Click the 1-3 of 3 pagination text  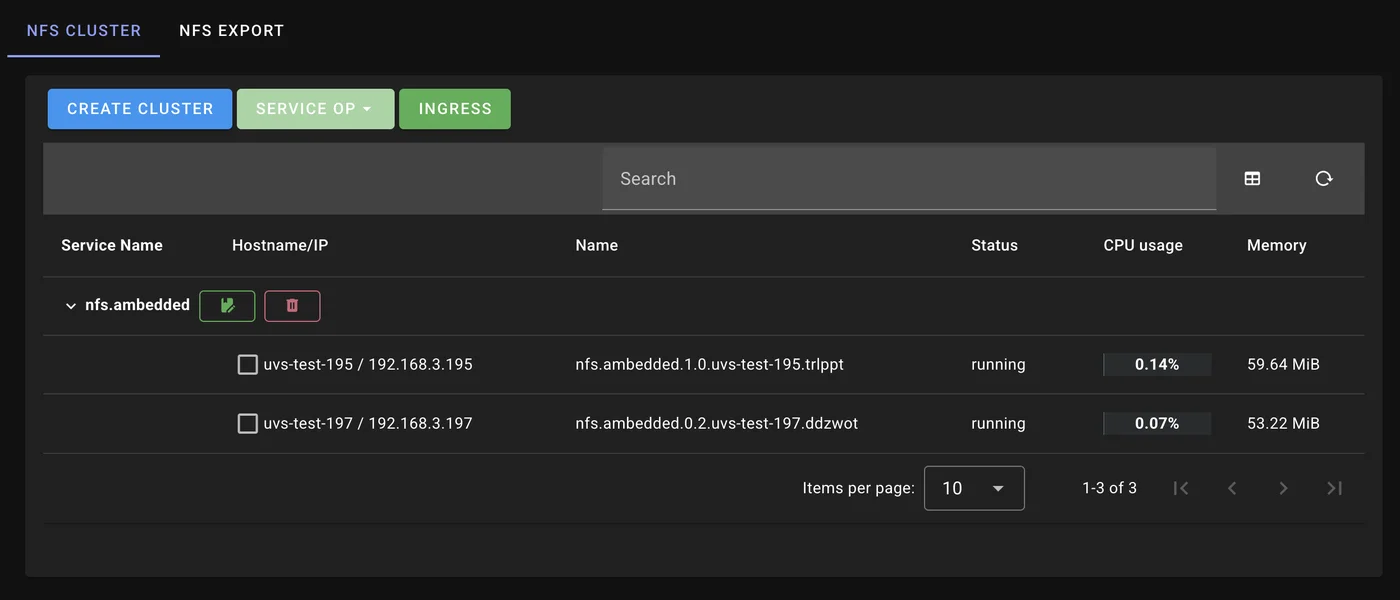click(1109, 488)
